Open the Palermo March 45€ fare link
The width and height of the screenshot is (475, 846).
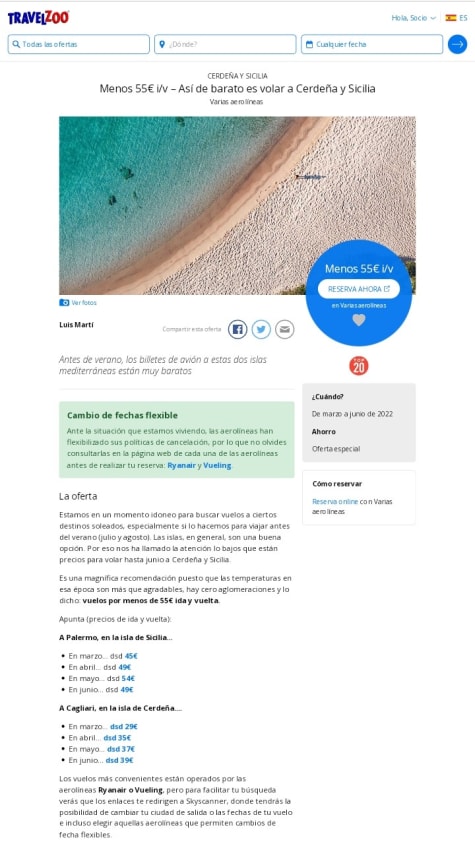click(131, 656)
